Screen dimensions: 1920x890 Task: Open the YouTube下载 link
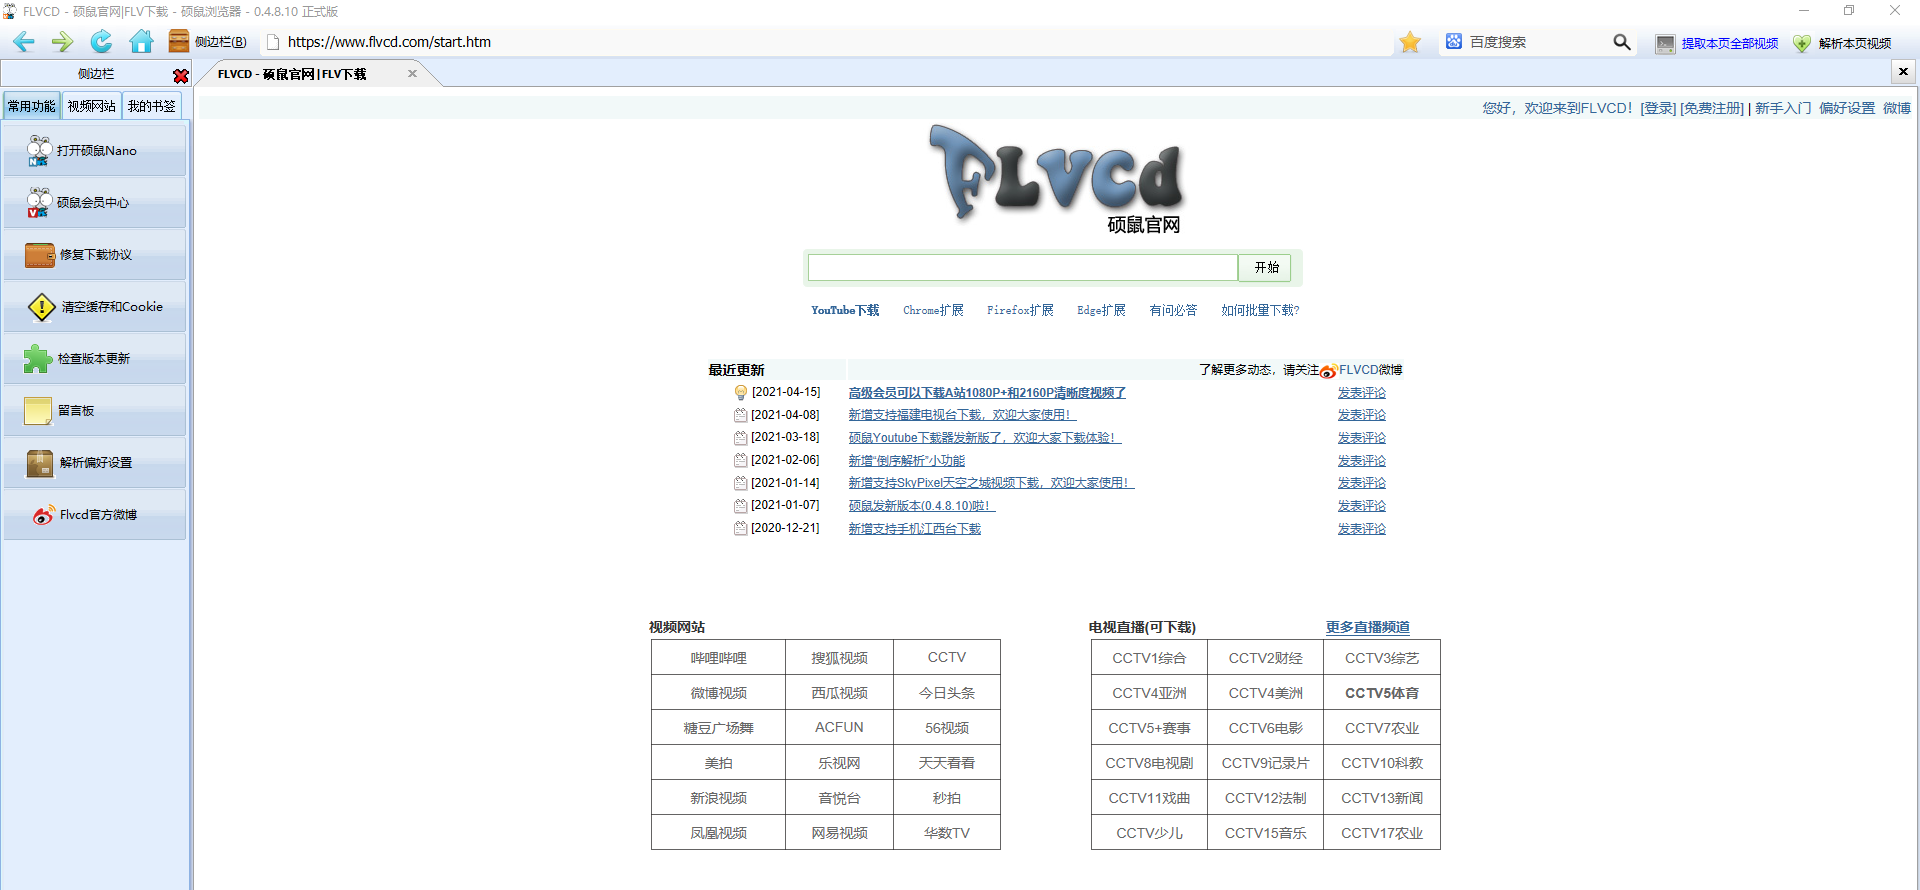(x=845, y=311)
